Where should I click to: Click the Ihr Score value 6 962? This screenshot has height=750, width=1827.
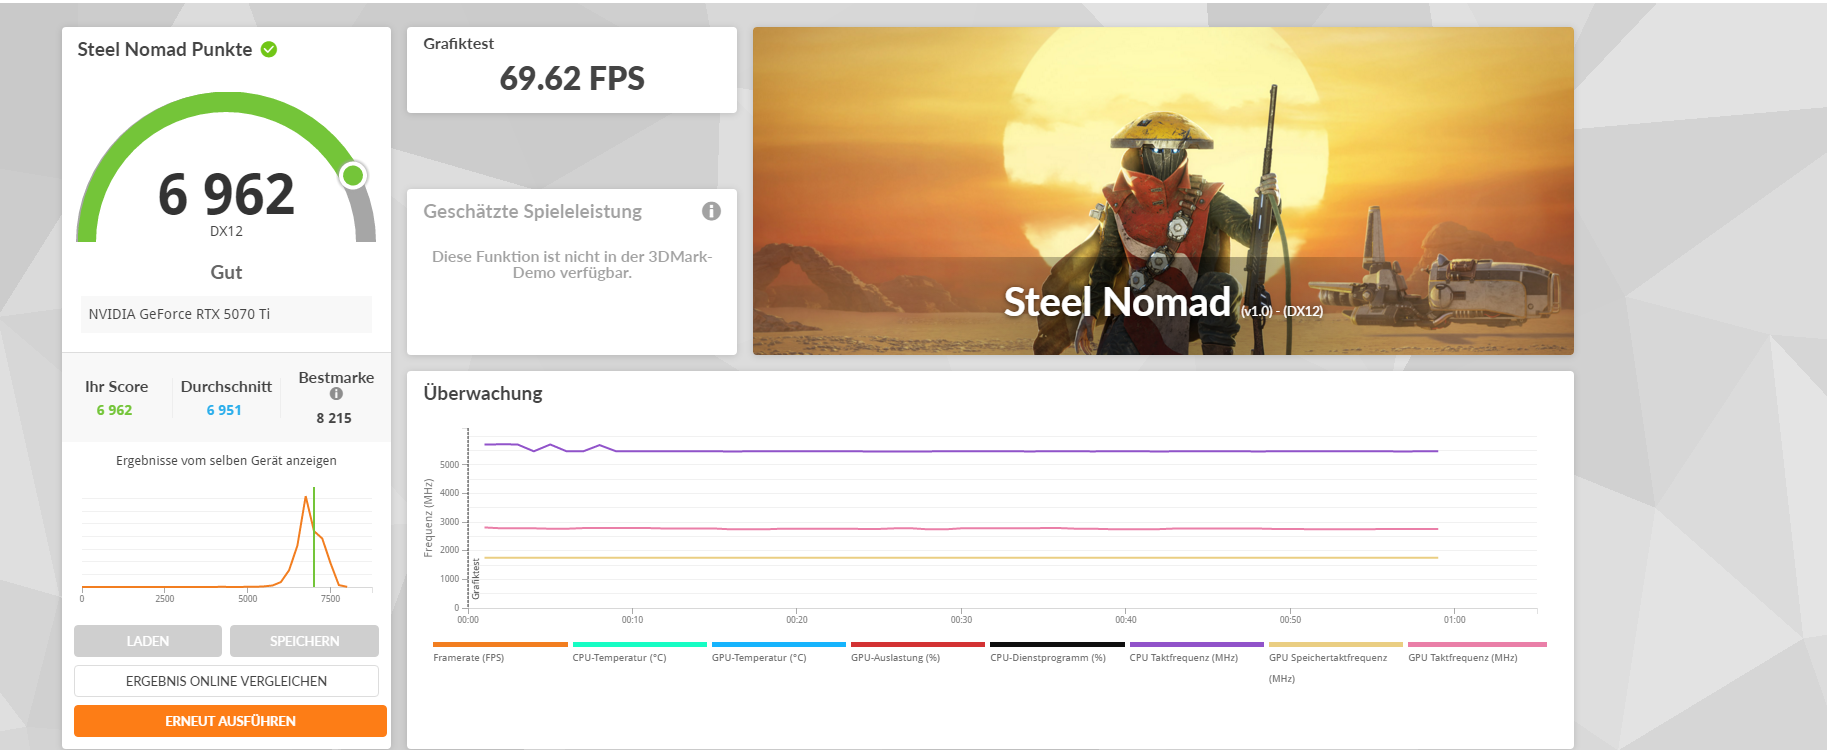point(114,410)
